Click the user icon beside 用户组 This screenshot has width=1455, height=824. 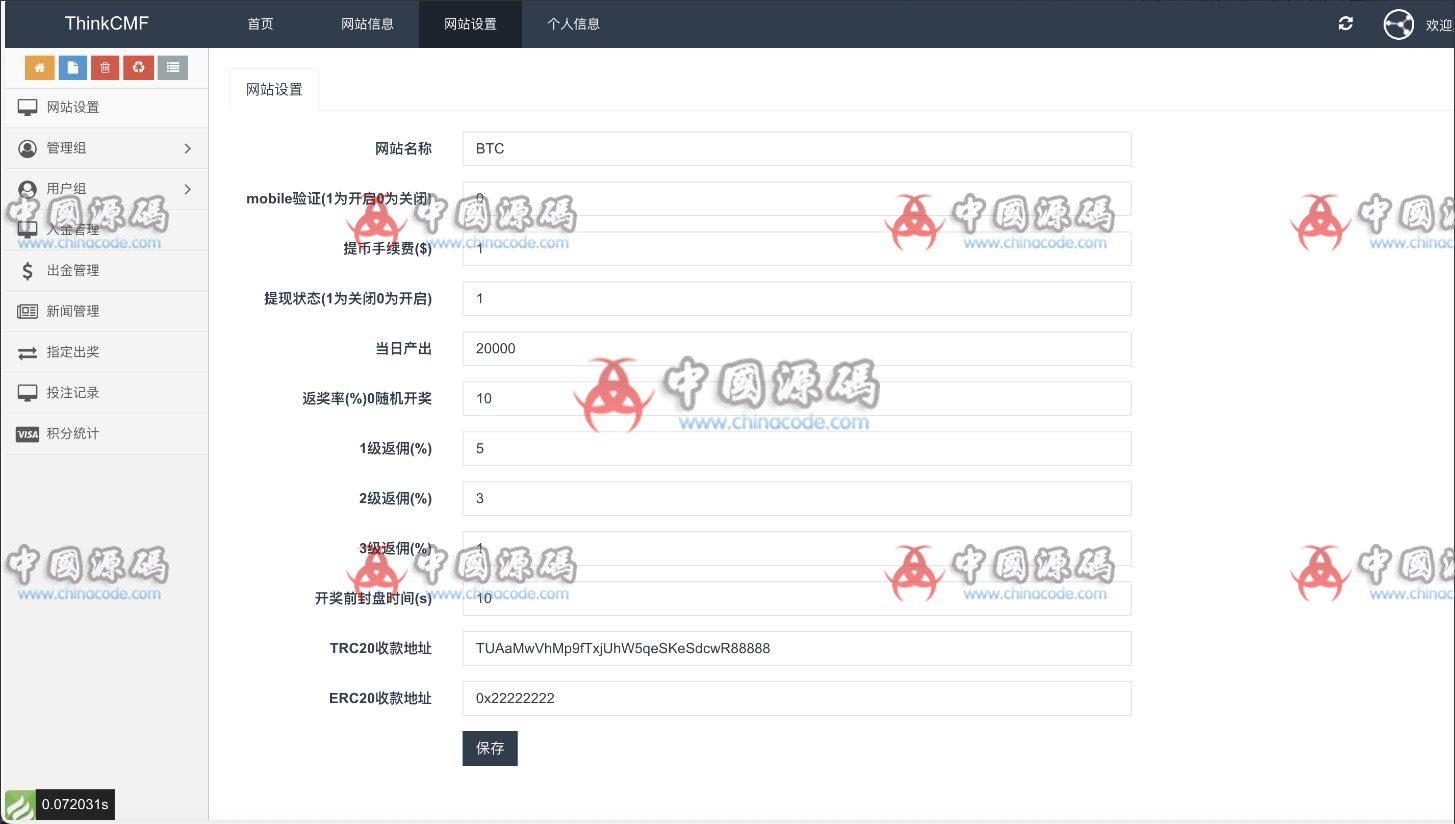(x=27, y=189)
